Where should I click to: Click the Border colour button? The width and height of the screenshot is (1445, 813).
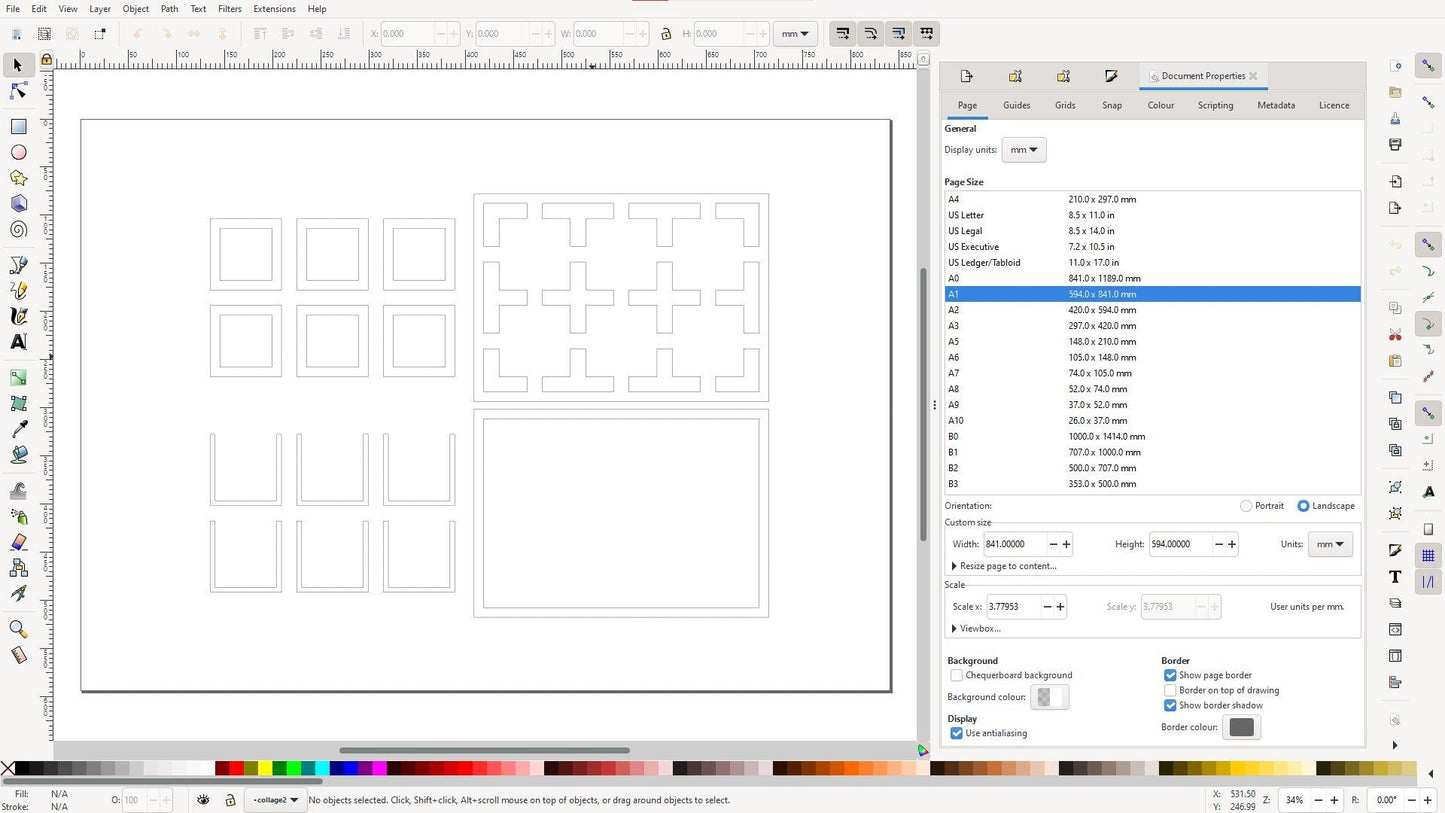point(1241,727)
